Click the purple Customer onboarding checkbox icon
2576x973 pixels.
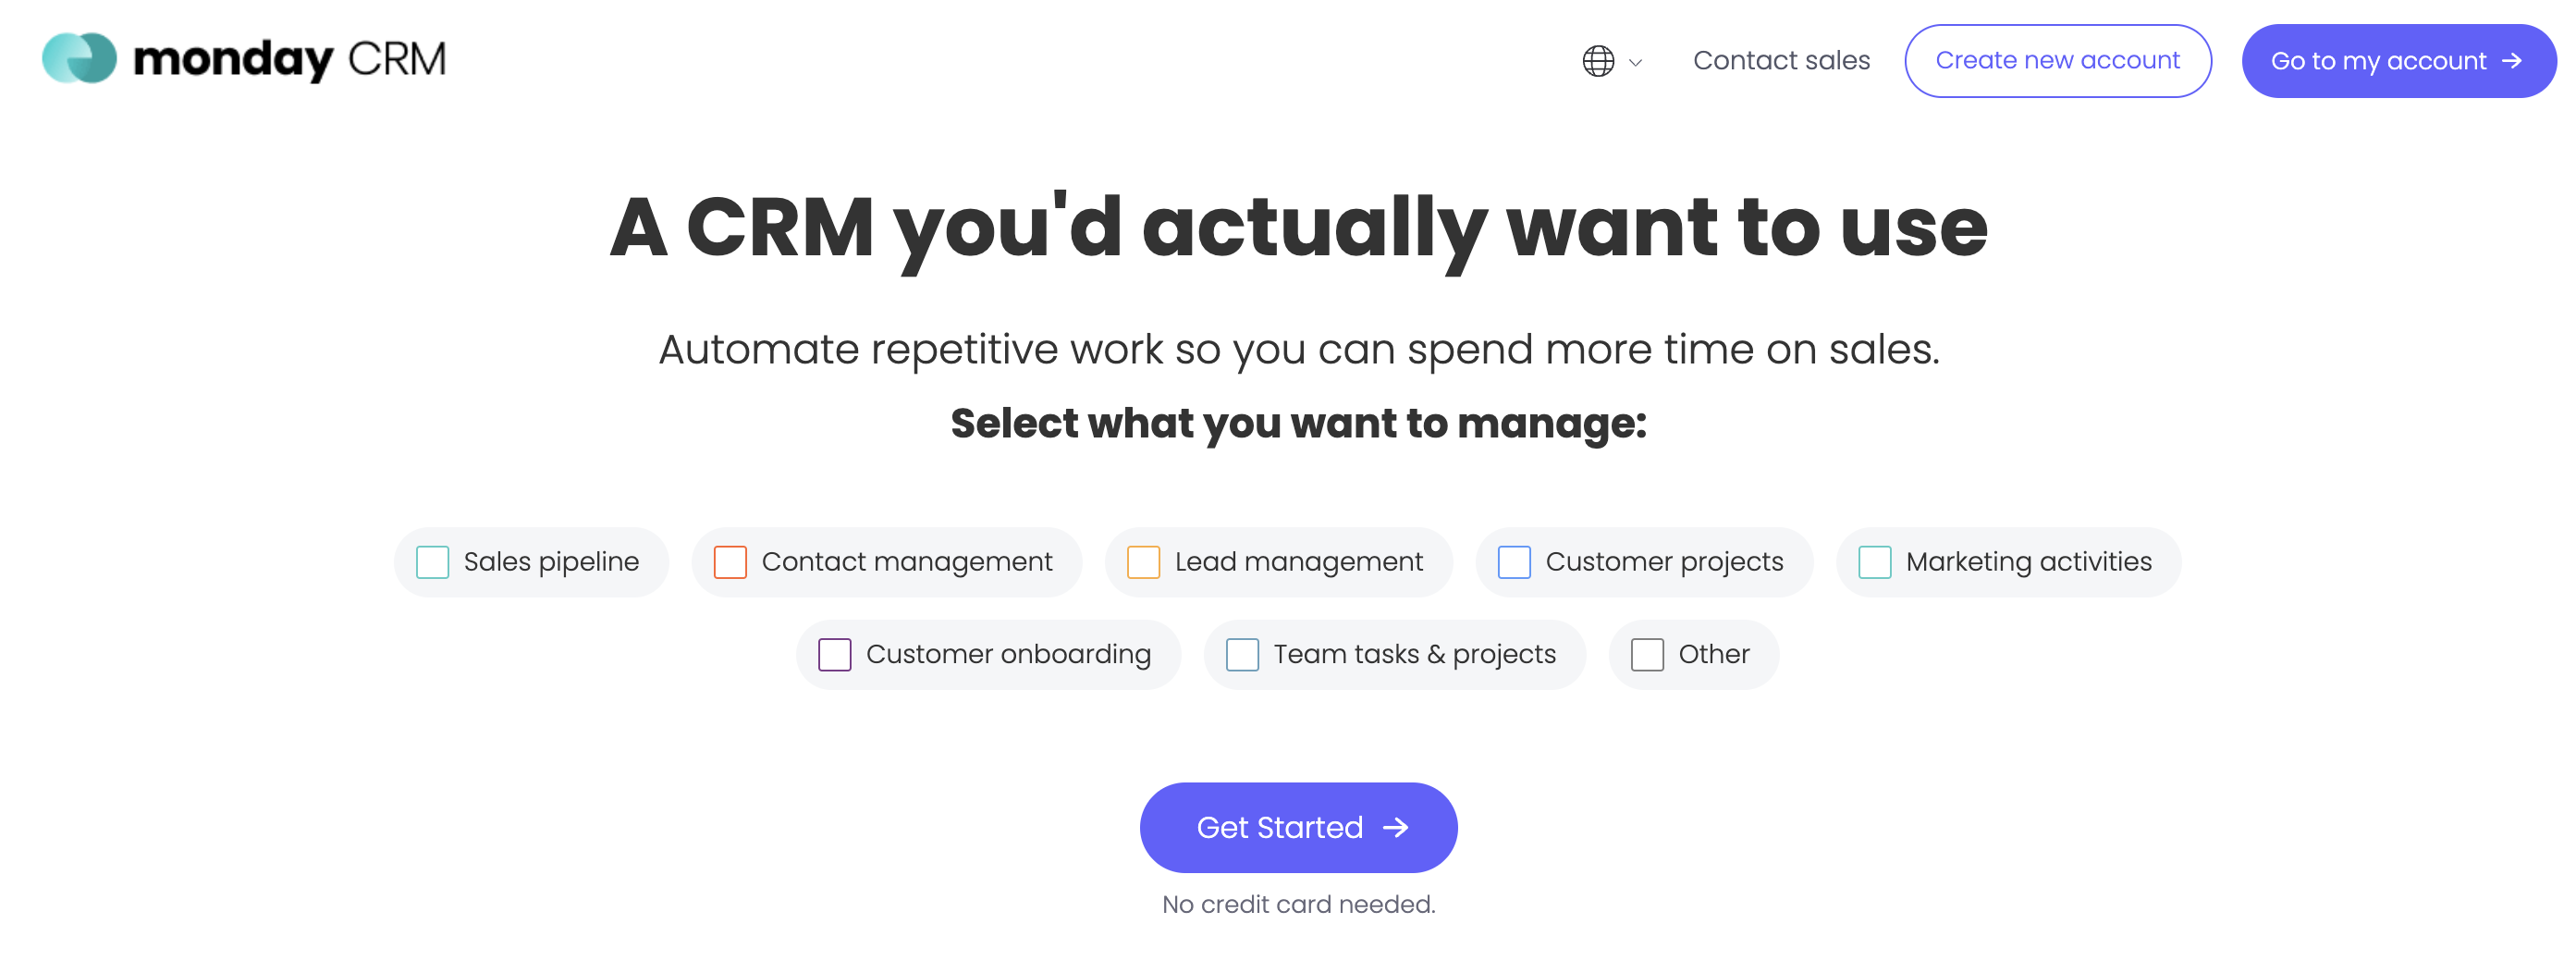pos(834,654)
